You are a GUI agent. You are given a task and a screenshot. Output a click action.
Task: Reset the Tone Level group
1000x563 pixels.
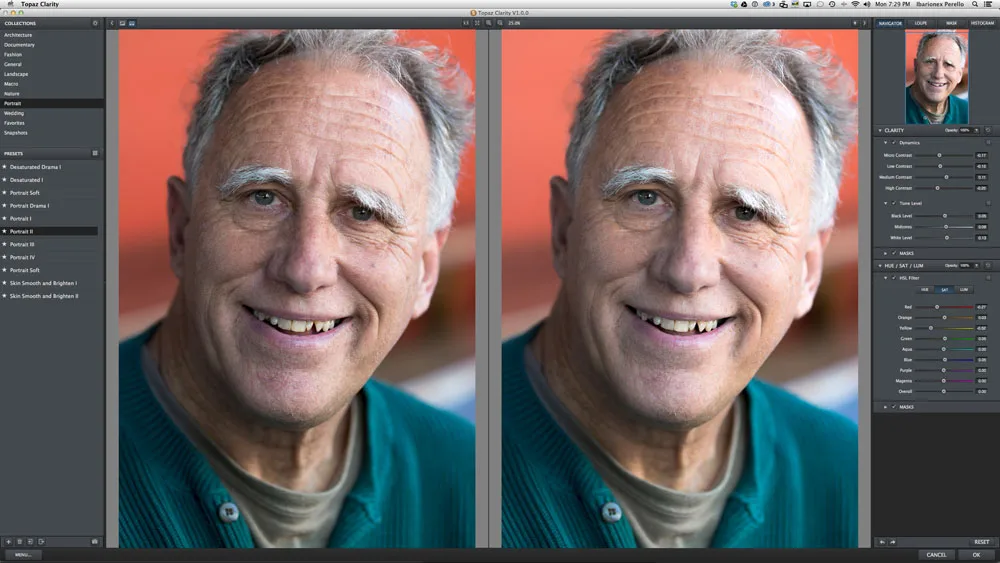pyautogui.click(x=989, y=203)
